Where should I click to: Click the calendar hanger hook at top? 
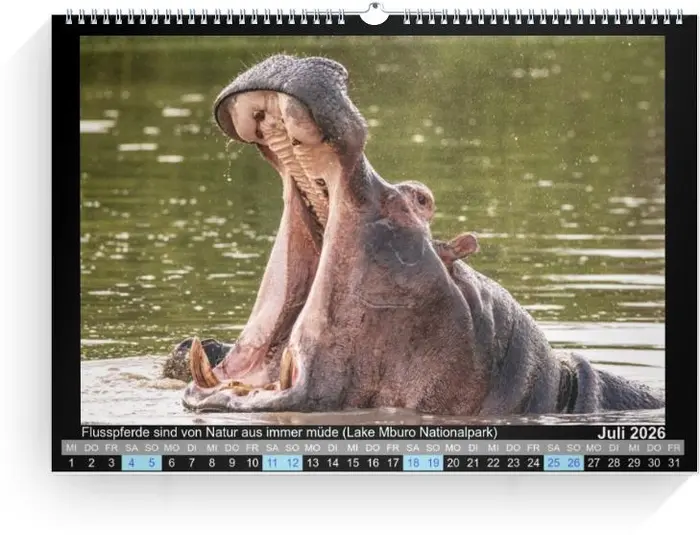coord(373,14)
